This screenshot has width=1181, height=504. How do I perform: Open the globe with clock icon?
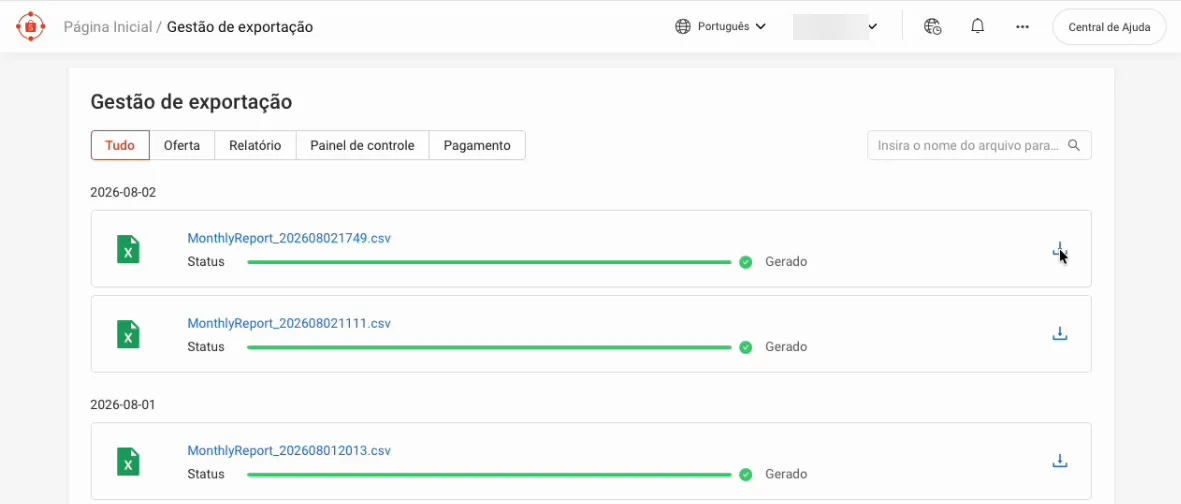pyautogui.click(x=932, y=26)
